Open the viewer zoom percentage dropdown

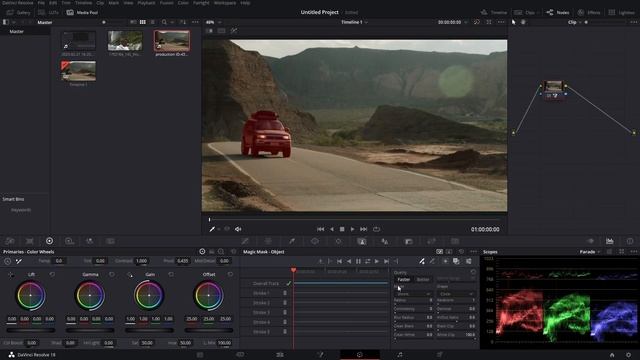pyautogui.click(x=213, y=22)
